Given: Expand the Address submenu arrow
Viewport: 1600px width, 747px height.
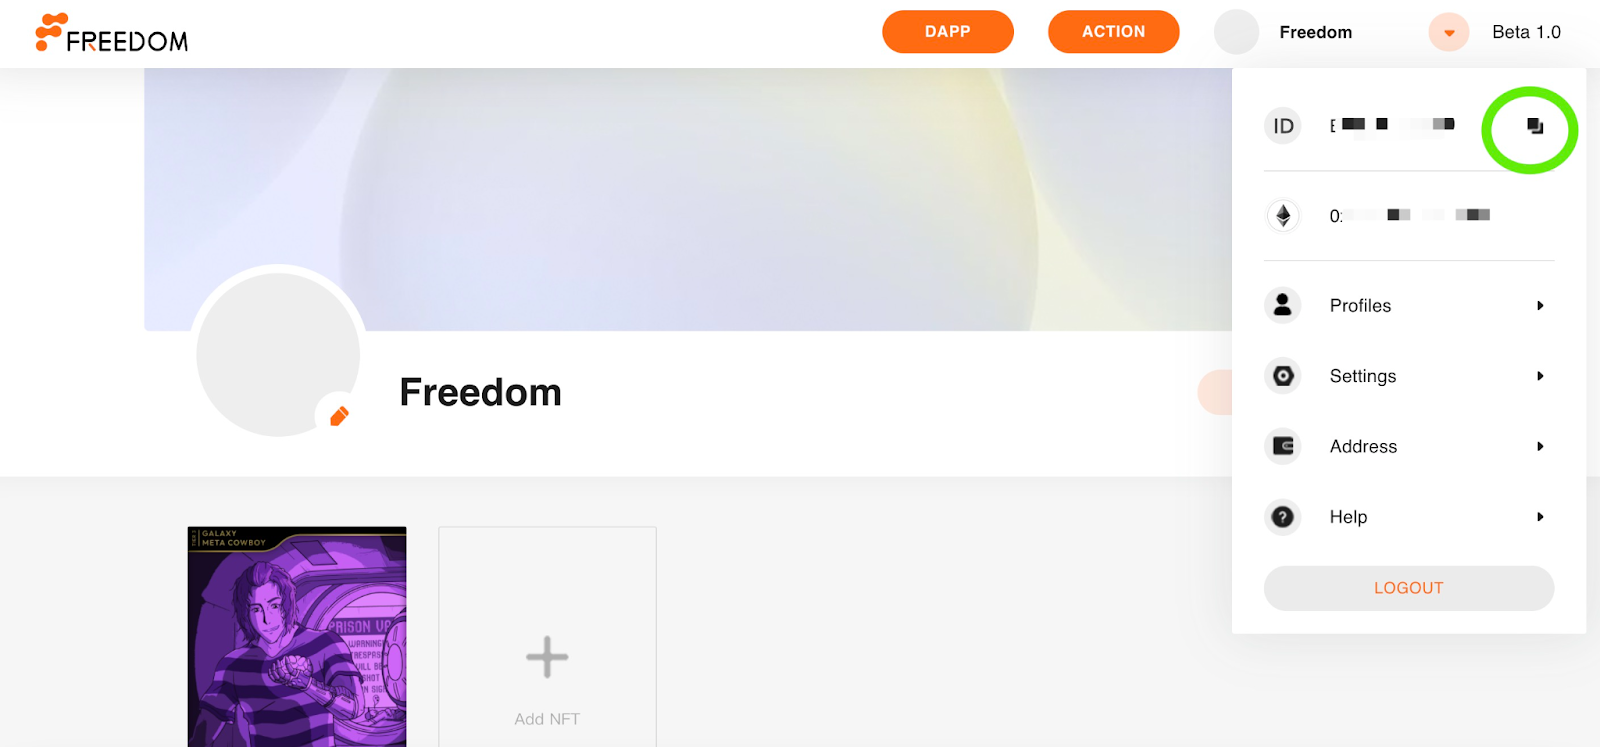Looking at the screenshot, I should tap(1540, 446).
